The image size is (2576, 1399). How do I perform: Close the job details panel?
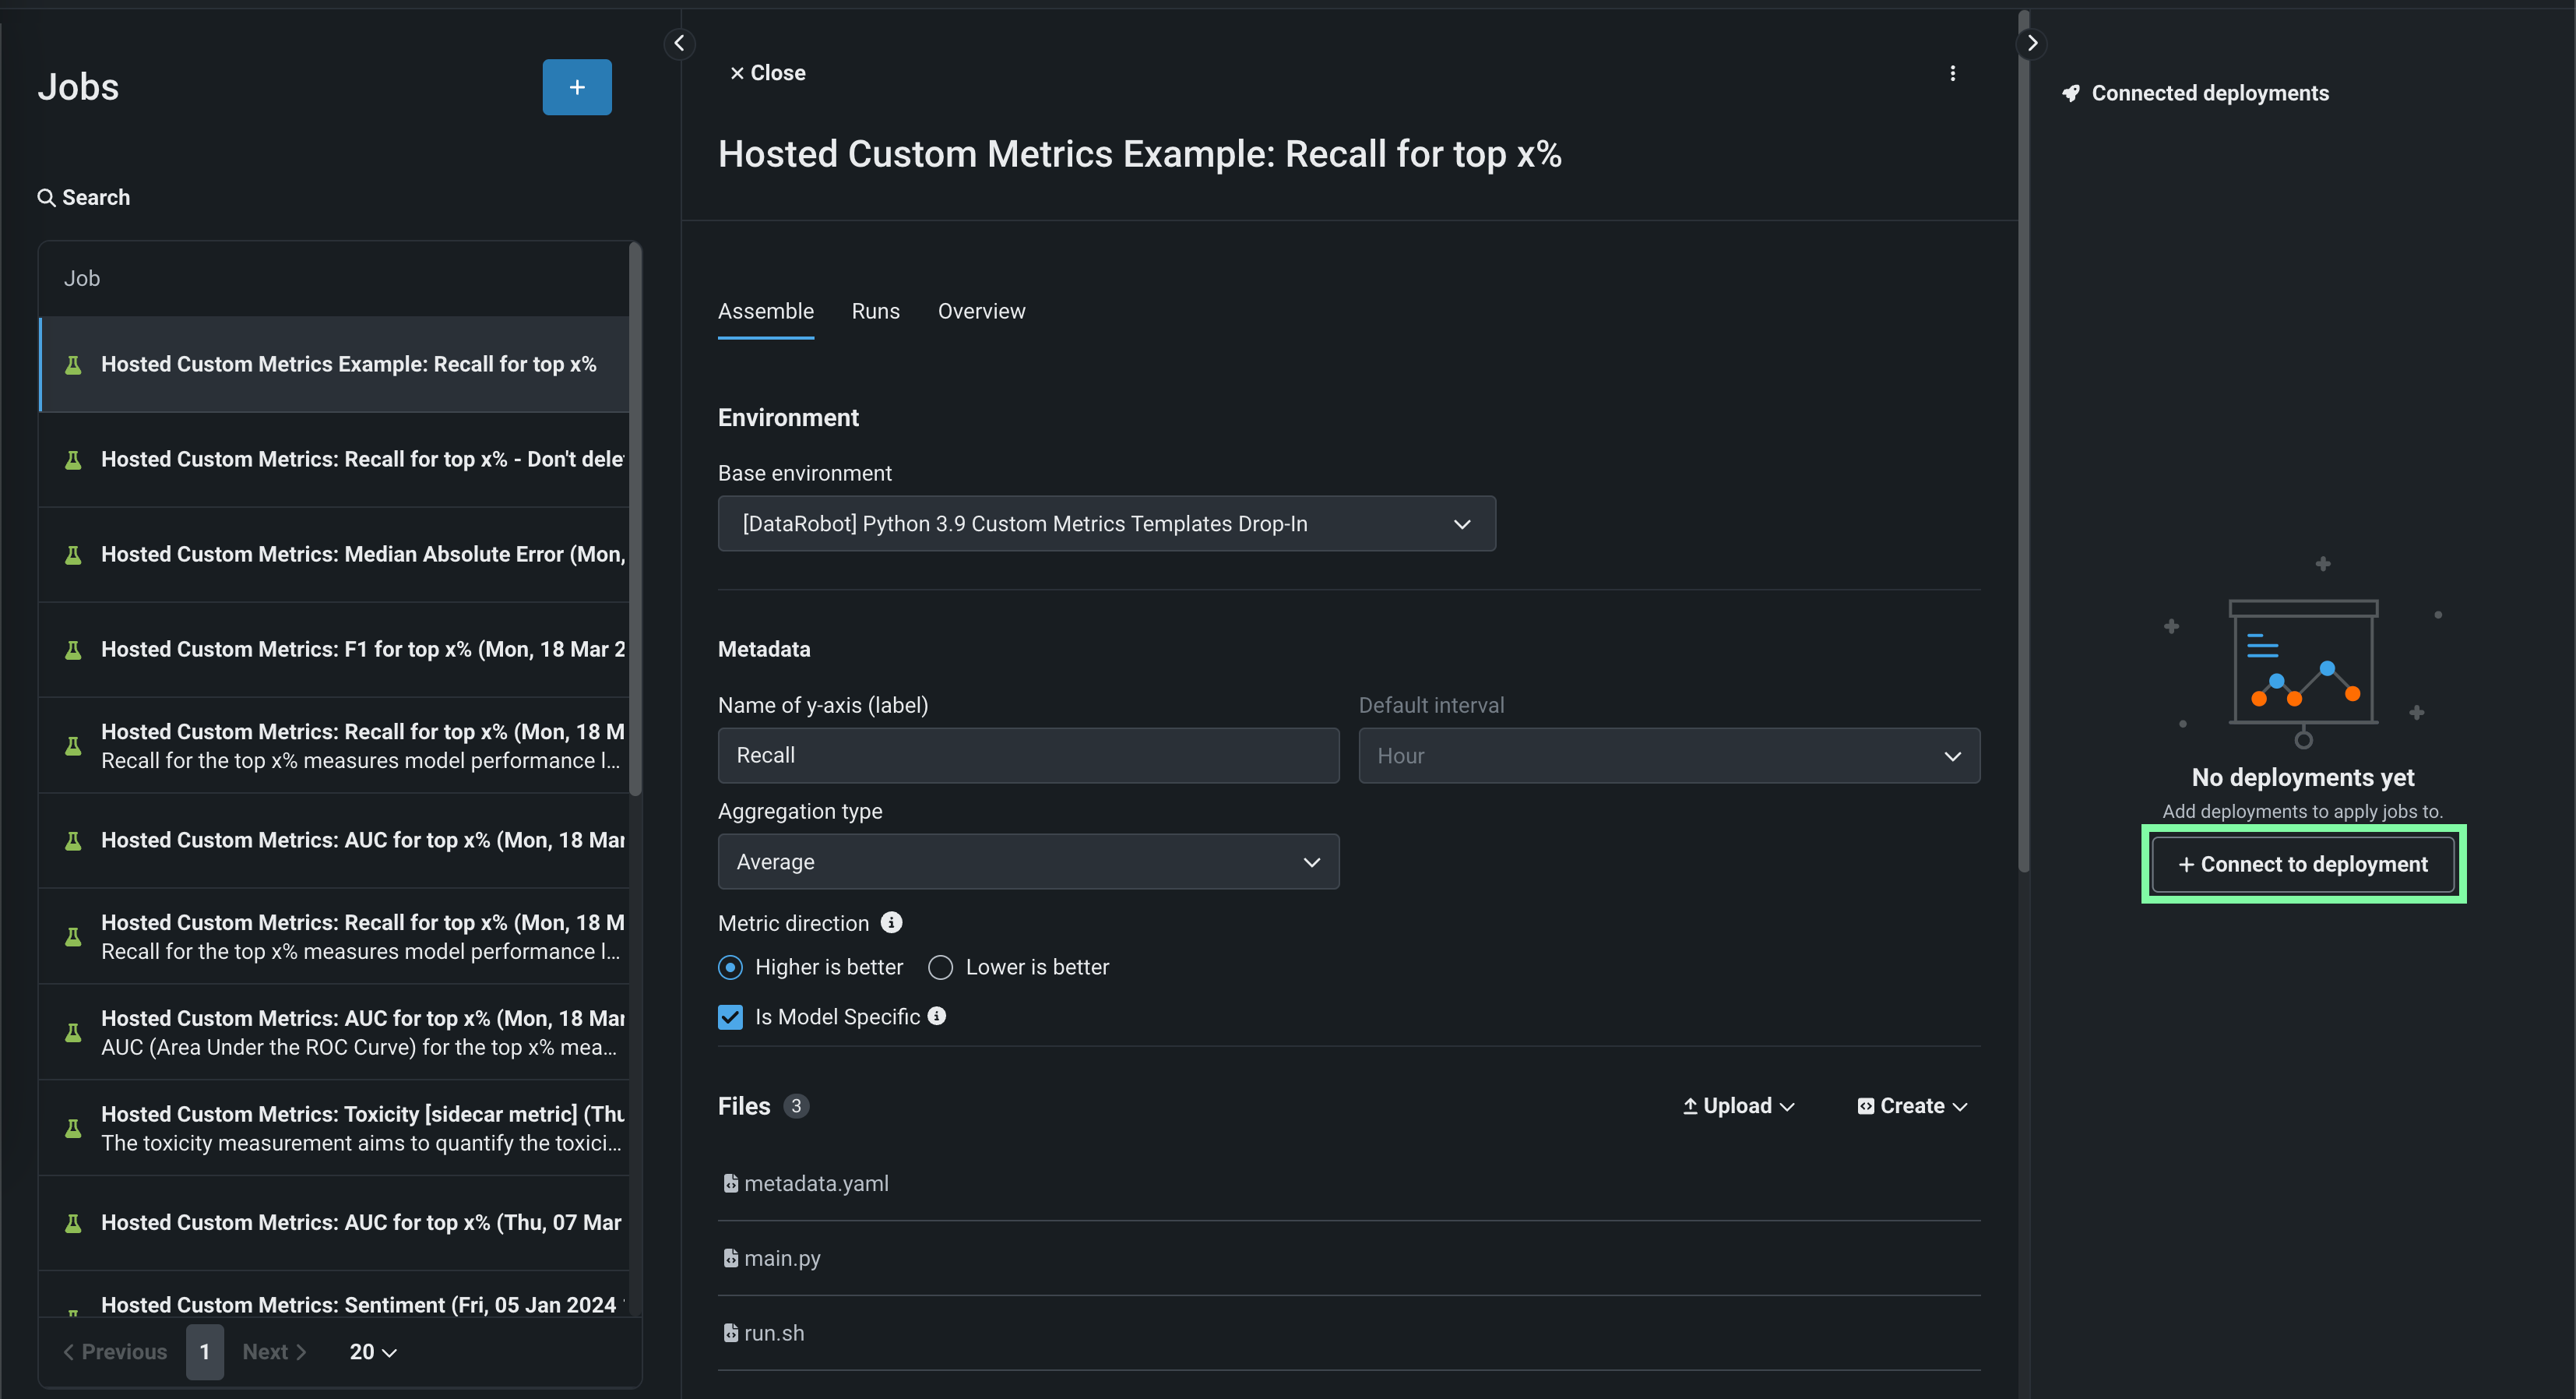(x=767, y=73)
